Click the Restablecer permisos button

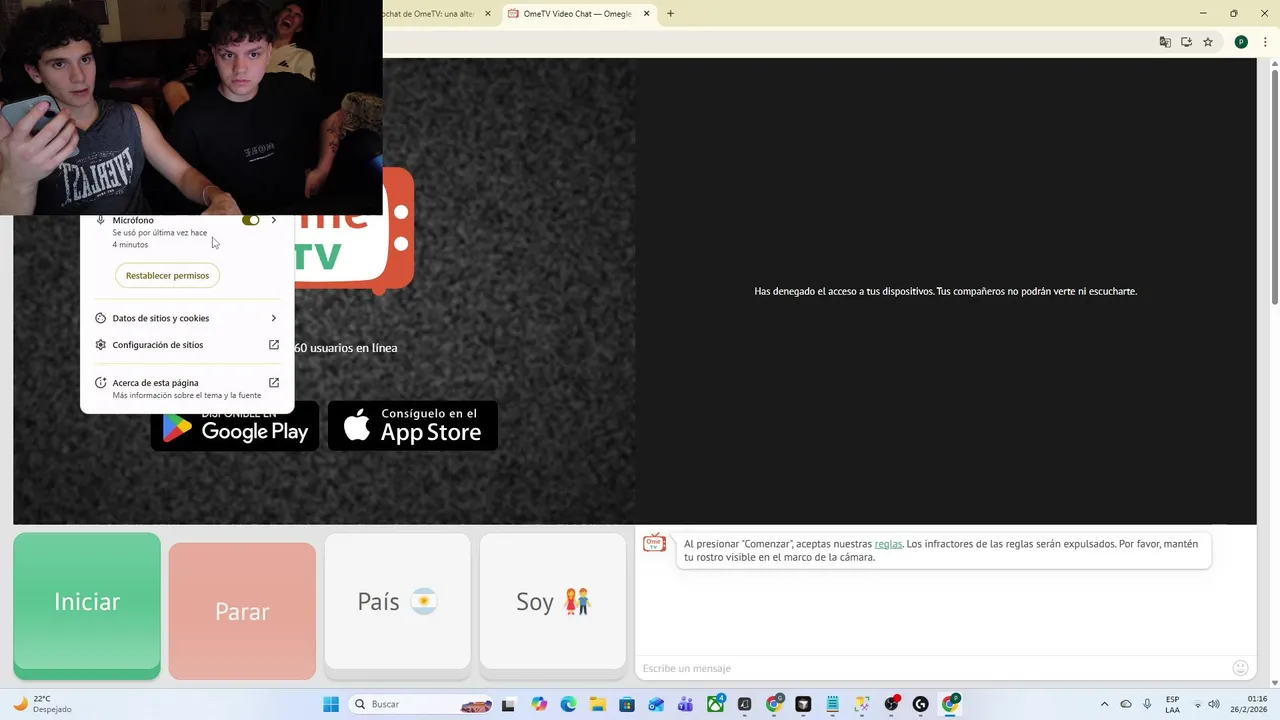click(167, 275)
